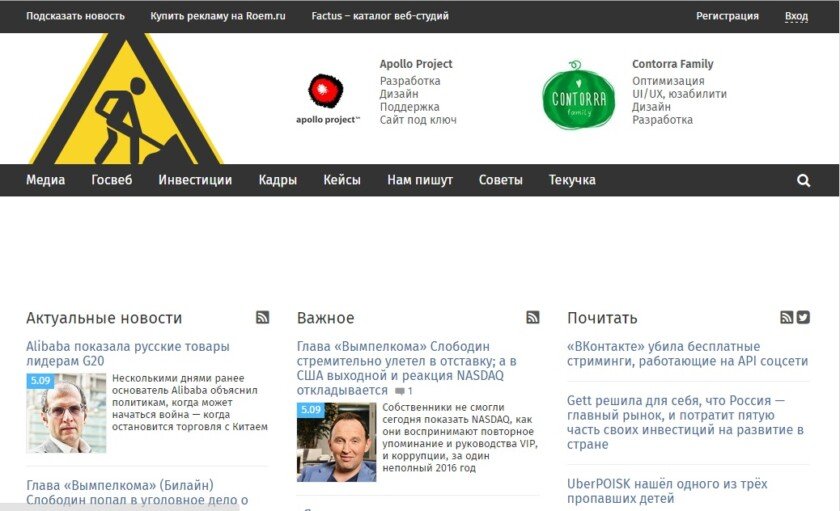Open RSS feed for Важное section
The height and width of the screenshot is (511, 840).
(x=532, y=318)
